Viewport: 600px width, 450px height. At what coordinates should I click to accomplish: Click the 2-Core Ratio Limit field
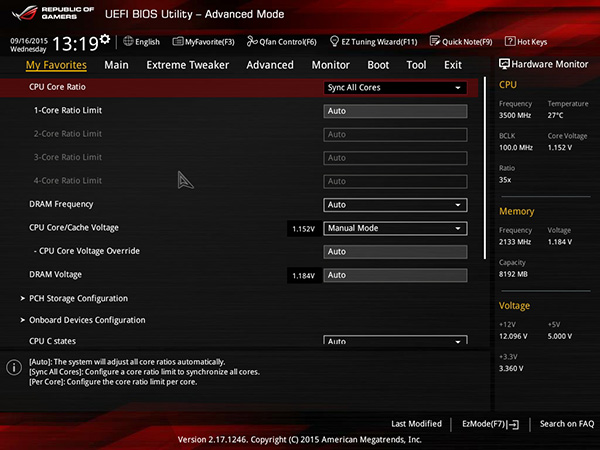pos(395,134)
